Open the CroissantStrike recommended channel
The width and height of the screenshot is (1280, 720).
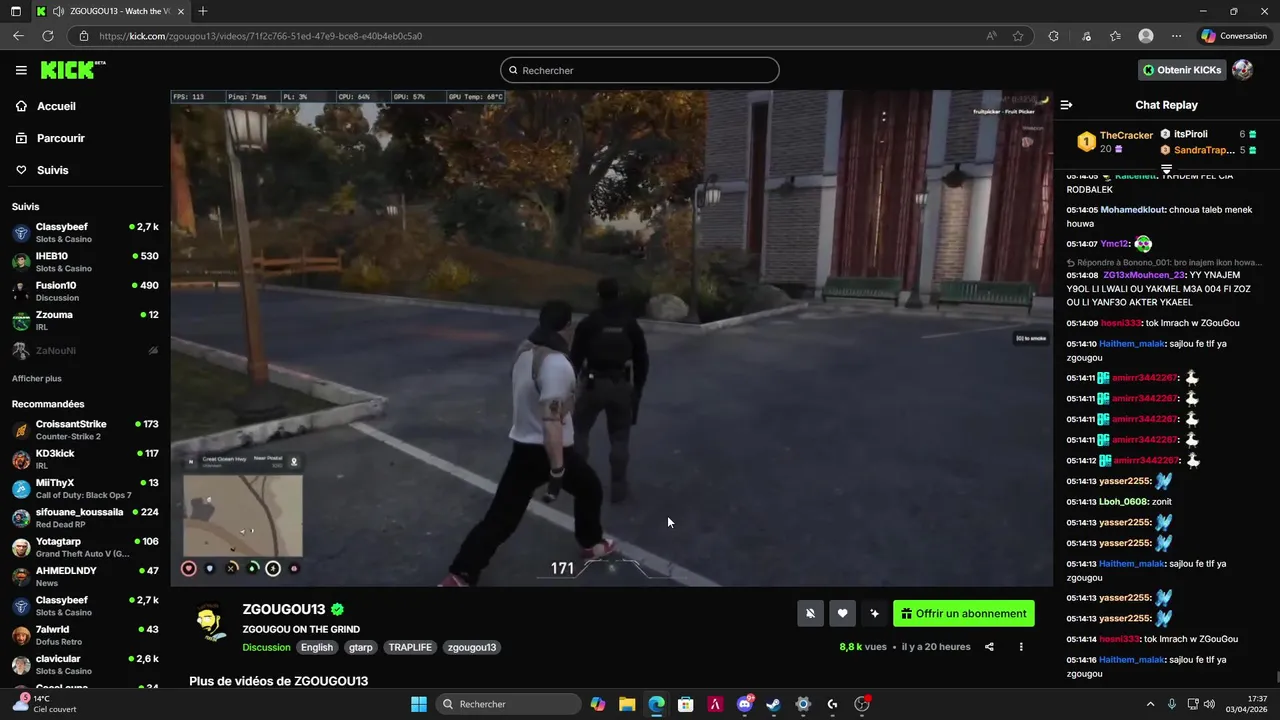(85, 430)
